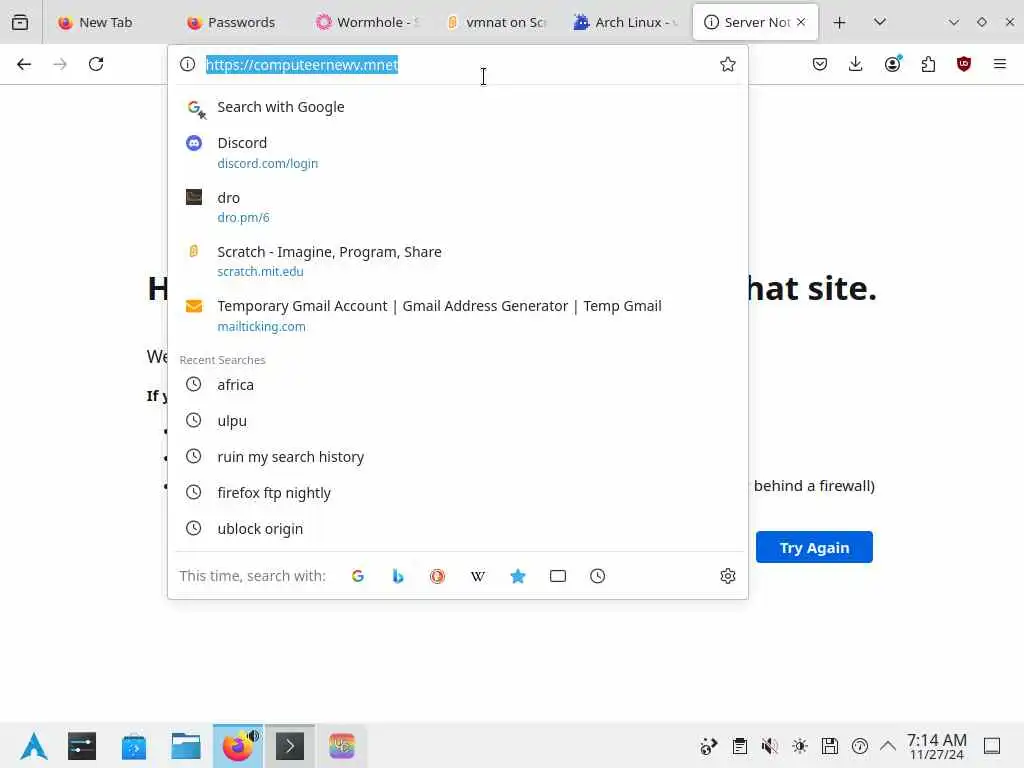Image resolution: width=1024 pixels, height=768 pixels.
Task: Toggle the muted audio volume tray icon
Action: (769, 746)
